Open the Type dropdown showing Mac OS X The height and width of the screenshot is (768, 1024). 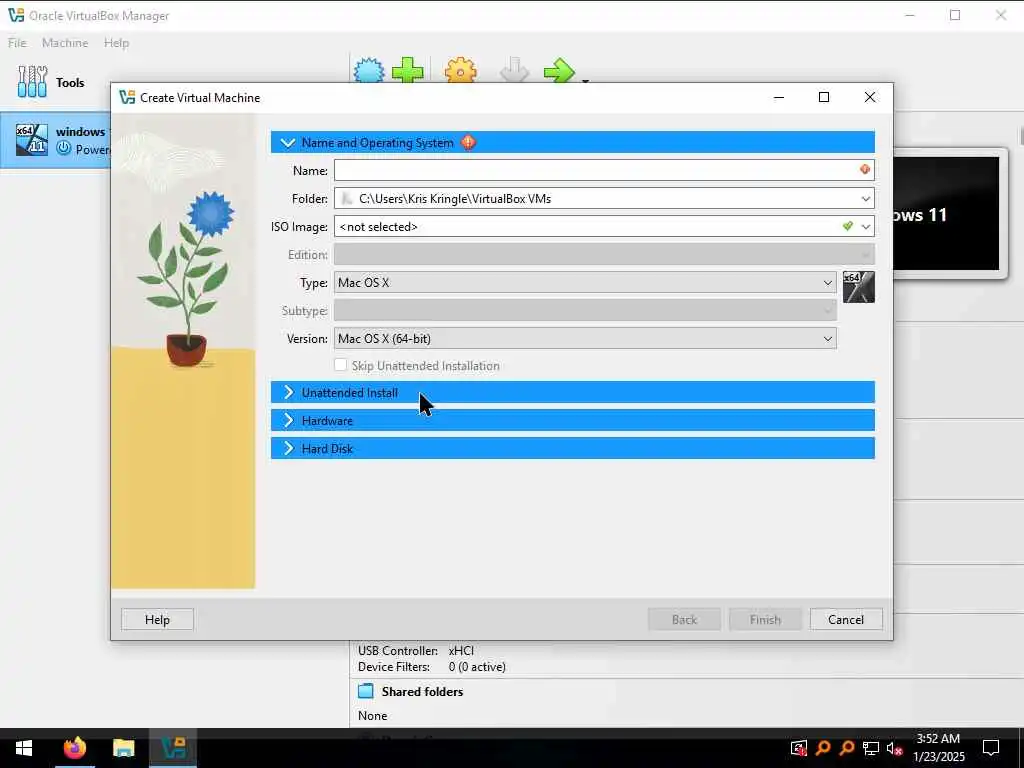click(585, 283)
